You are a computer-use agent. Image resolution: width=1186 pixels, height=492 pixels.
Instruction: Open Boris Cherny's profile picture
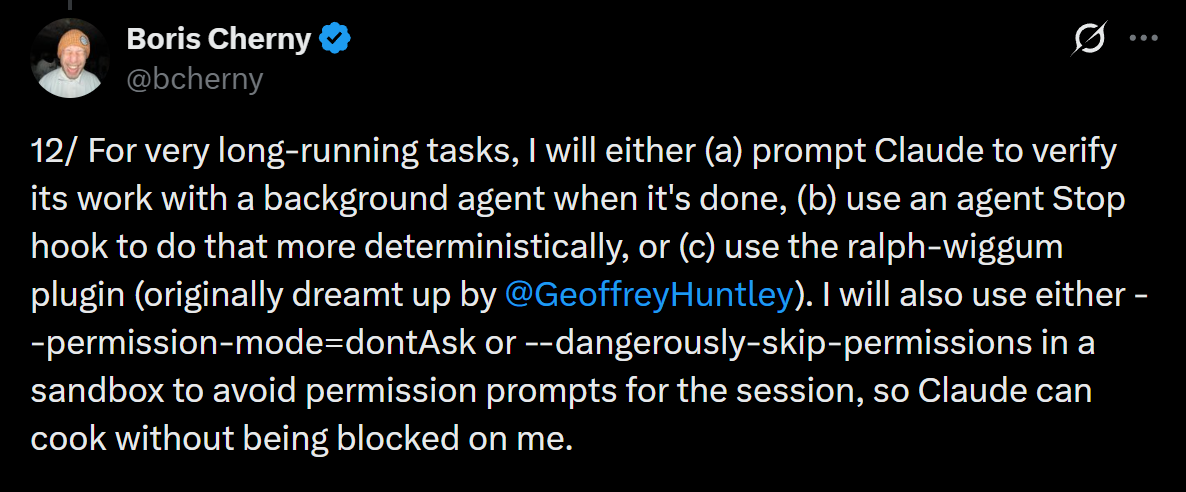pos(69,57)
